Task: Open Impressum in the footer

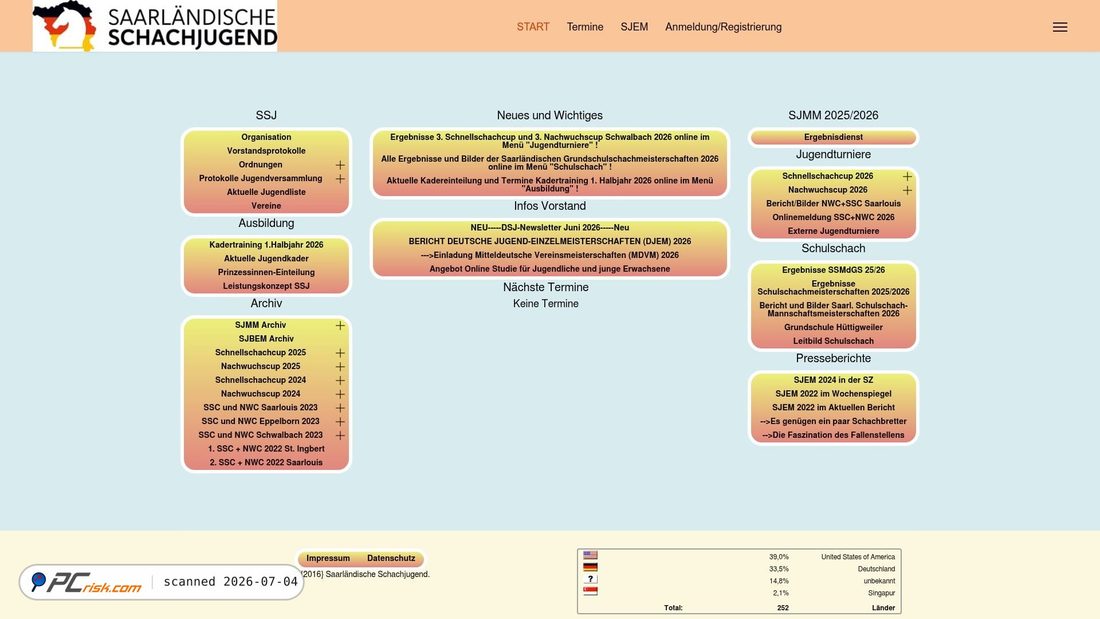Action: click(x=328, y=559)
